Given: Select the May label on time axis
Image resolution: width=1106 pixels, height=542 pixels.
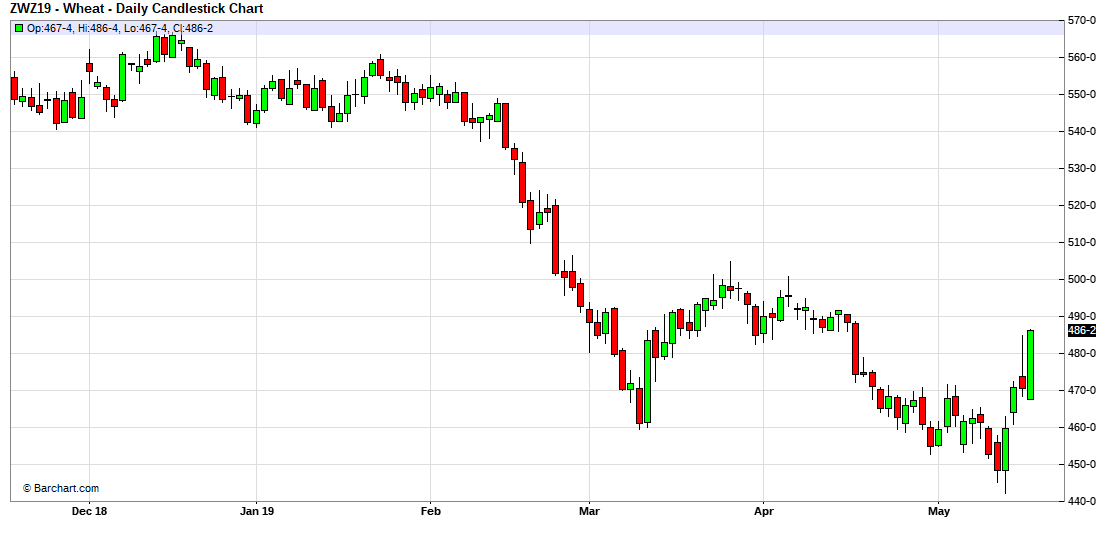Looking at the screenshot, I should (938, 512).
